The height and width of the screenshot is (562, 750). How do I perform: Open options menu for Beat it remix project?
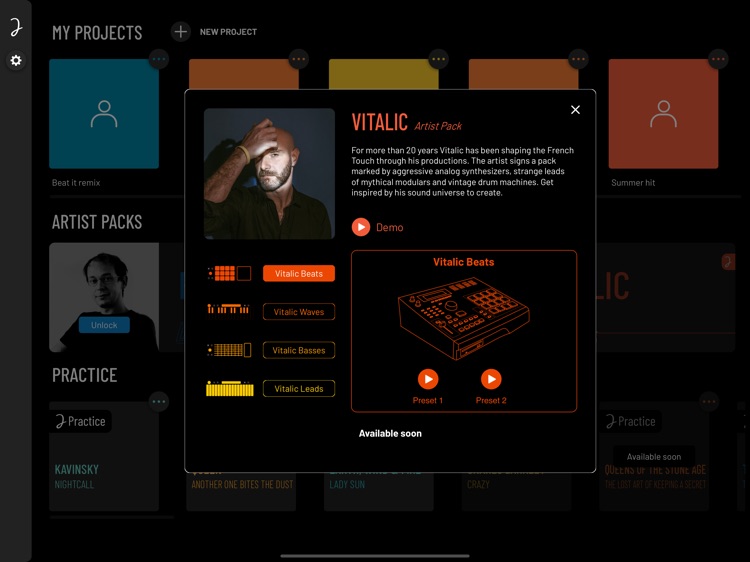[159, 59]
